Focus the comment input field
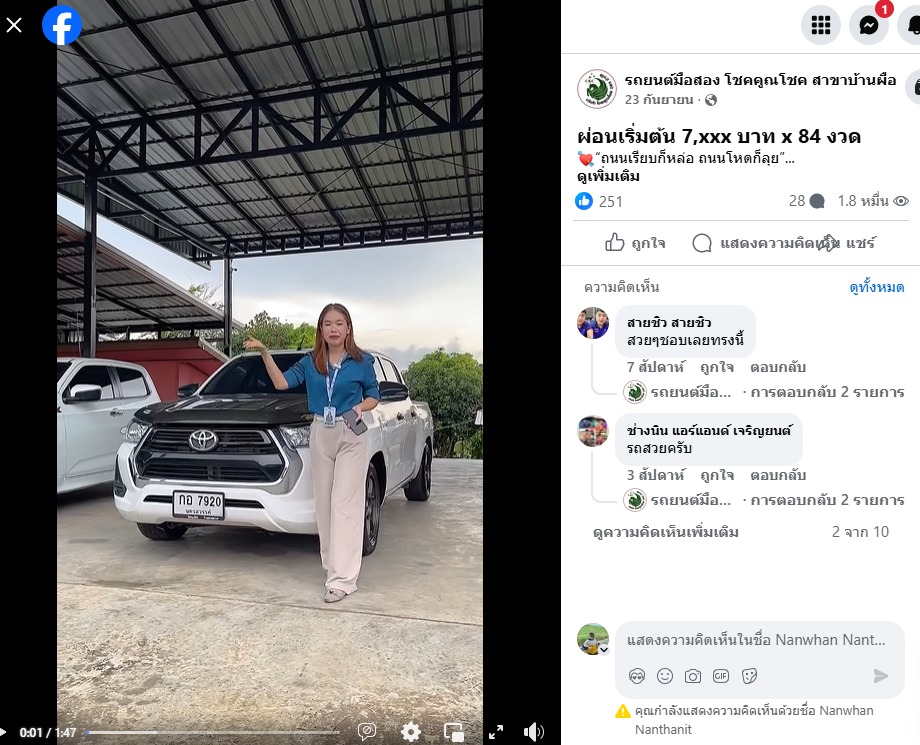Viewport: 920px width, 745px height. 760,640
